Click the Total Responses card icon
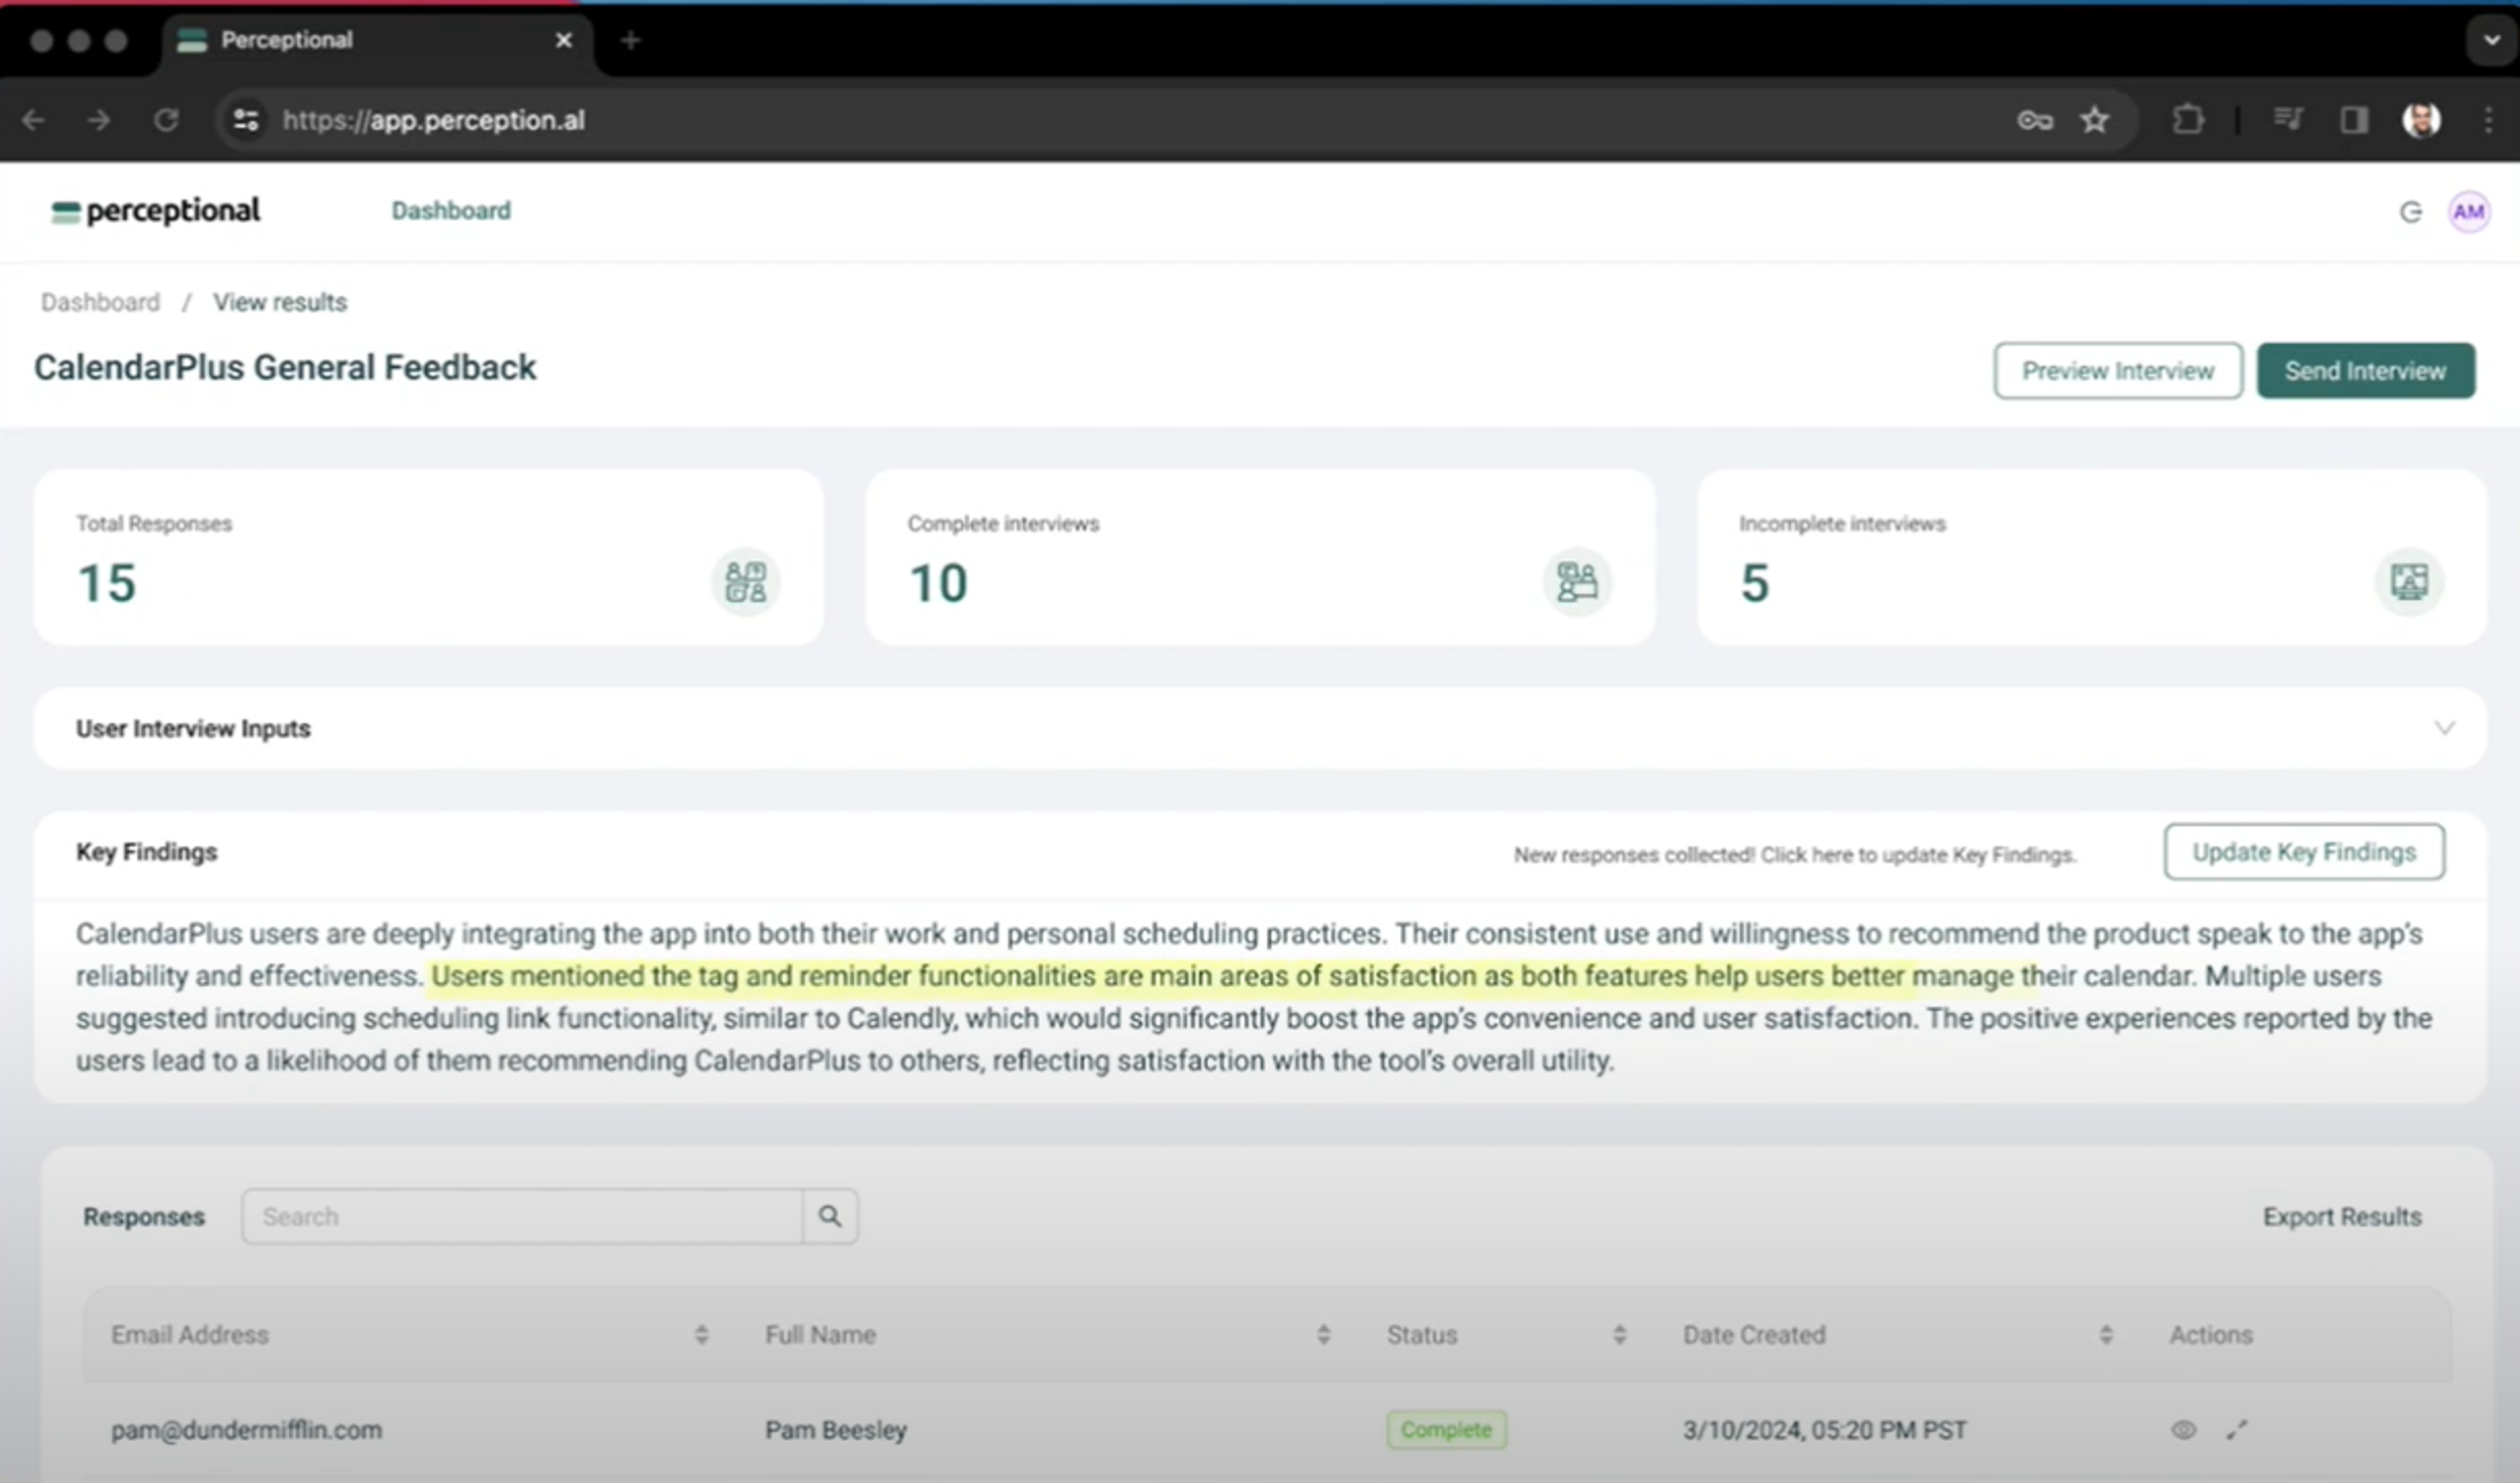2520x1483 pixels. pyautogui.click(x=745, y=581)
